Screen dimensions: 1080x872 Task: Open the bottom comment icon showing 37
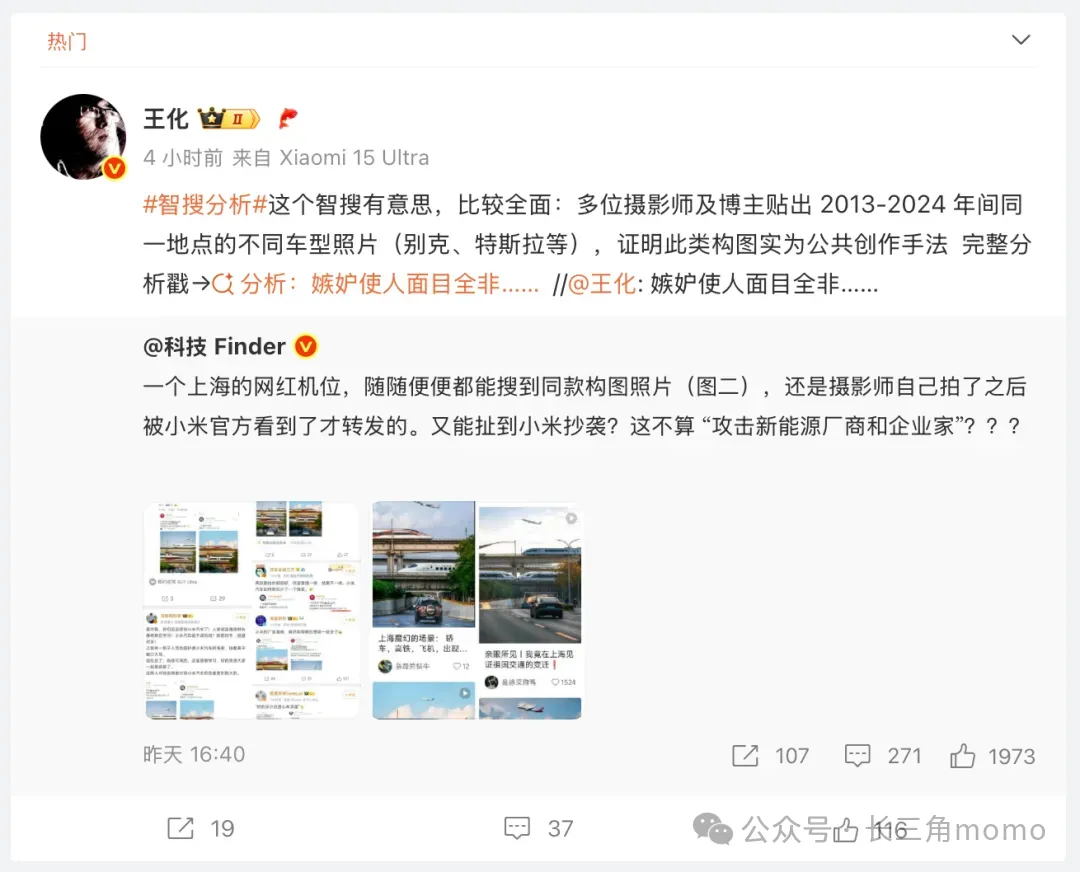point(517,828)
